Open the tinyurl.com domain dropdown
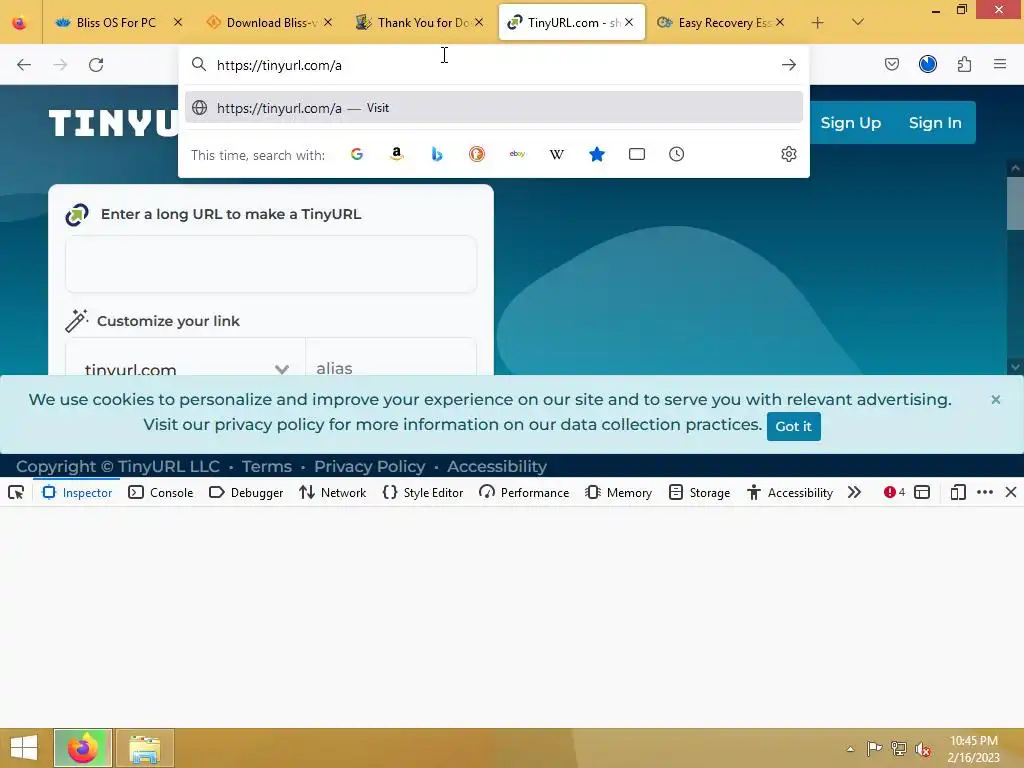1024x768 pixels. coord(185,368)
